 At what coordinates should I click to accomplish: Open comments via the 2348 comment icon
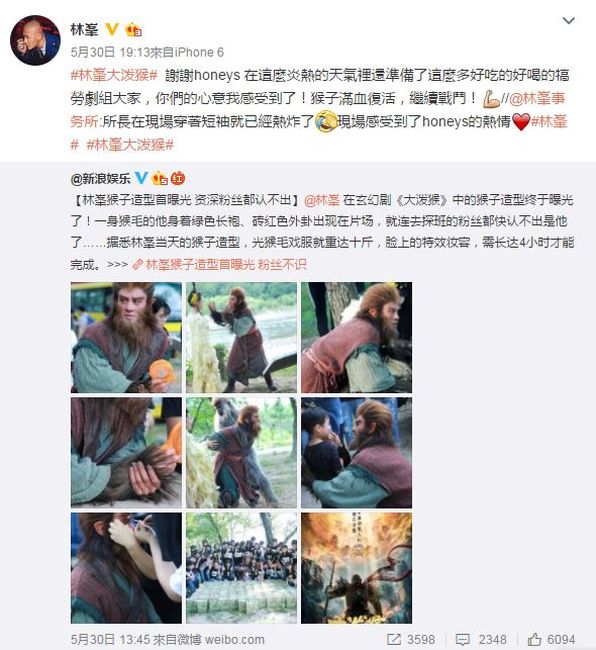tap(463, 640)
